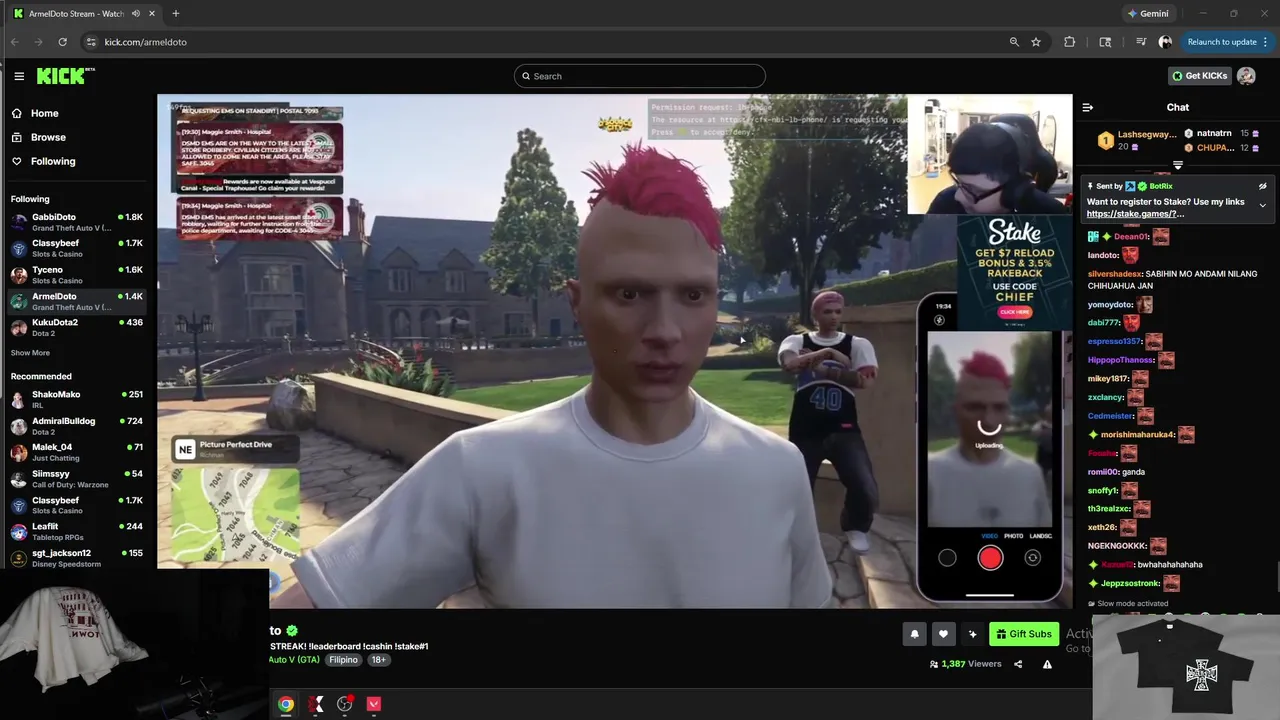This screenshot has width=1280, height=720.
Task: Click natnatrn gifter entry
Action: [1222, 133]
